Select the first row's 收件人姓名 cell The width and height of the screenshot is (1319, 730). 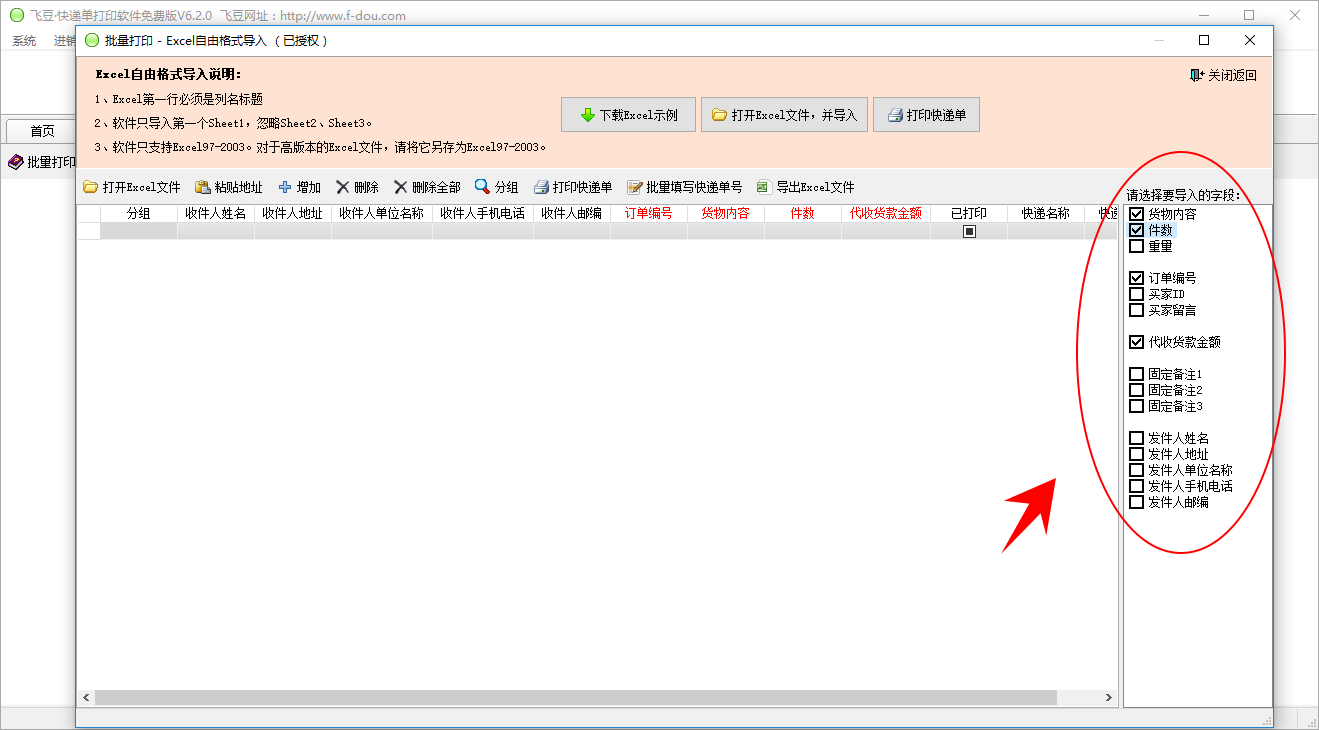click(216, 231)
